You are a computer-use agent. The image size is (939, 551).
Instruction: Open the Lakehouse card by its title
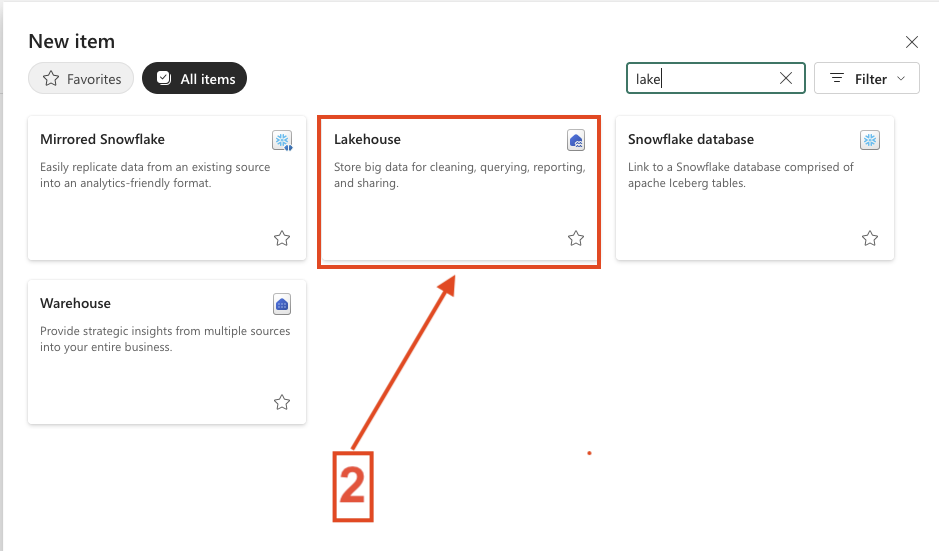coord(367,140)
